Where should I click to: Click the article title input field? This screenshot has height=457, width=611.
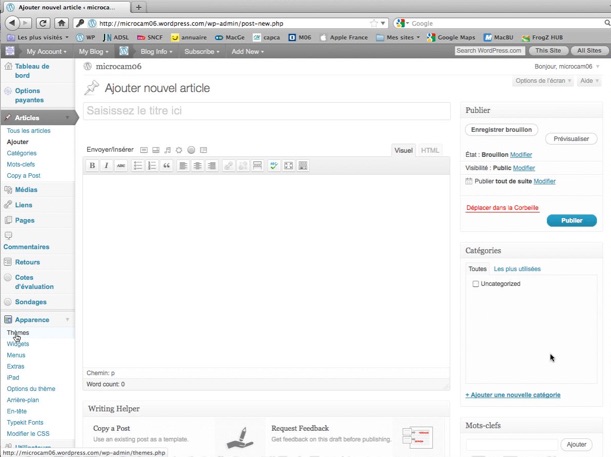point(267,111)
